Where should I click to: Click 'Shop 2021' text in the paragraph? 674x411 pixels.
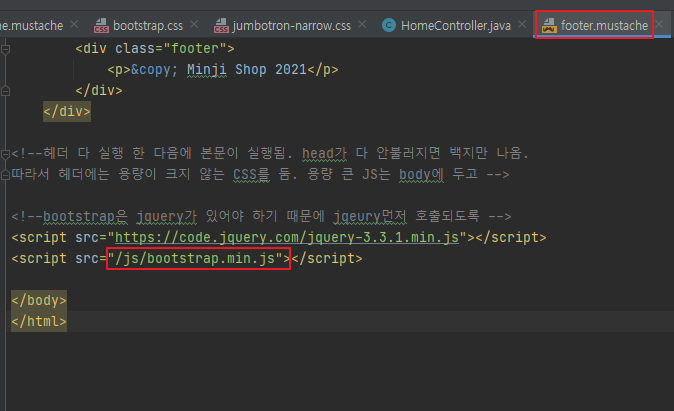click(271, 70)
